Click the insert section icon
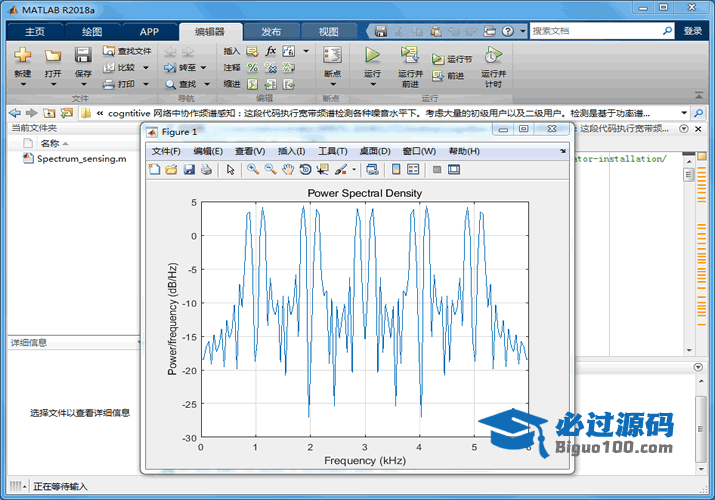 pyautogui.click(x=252, y=51)
